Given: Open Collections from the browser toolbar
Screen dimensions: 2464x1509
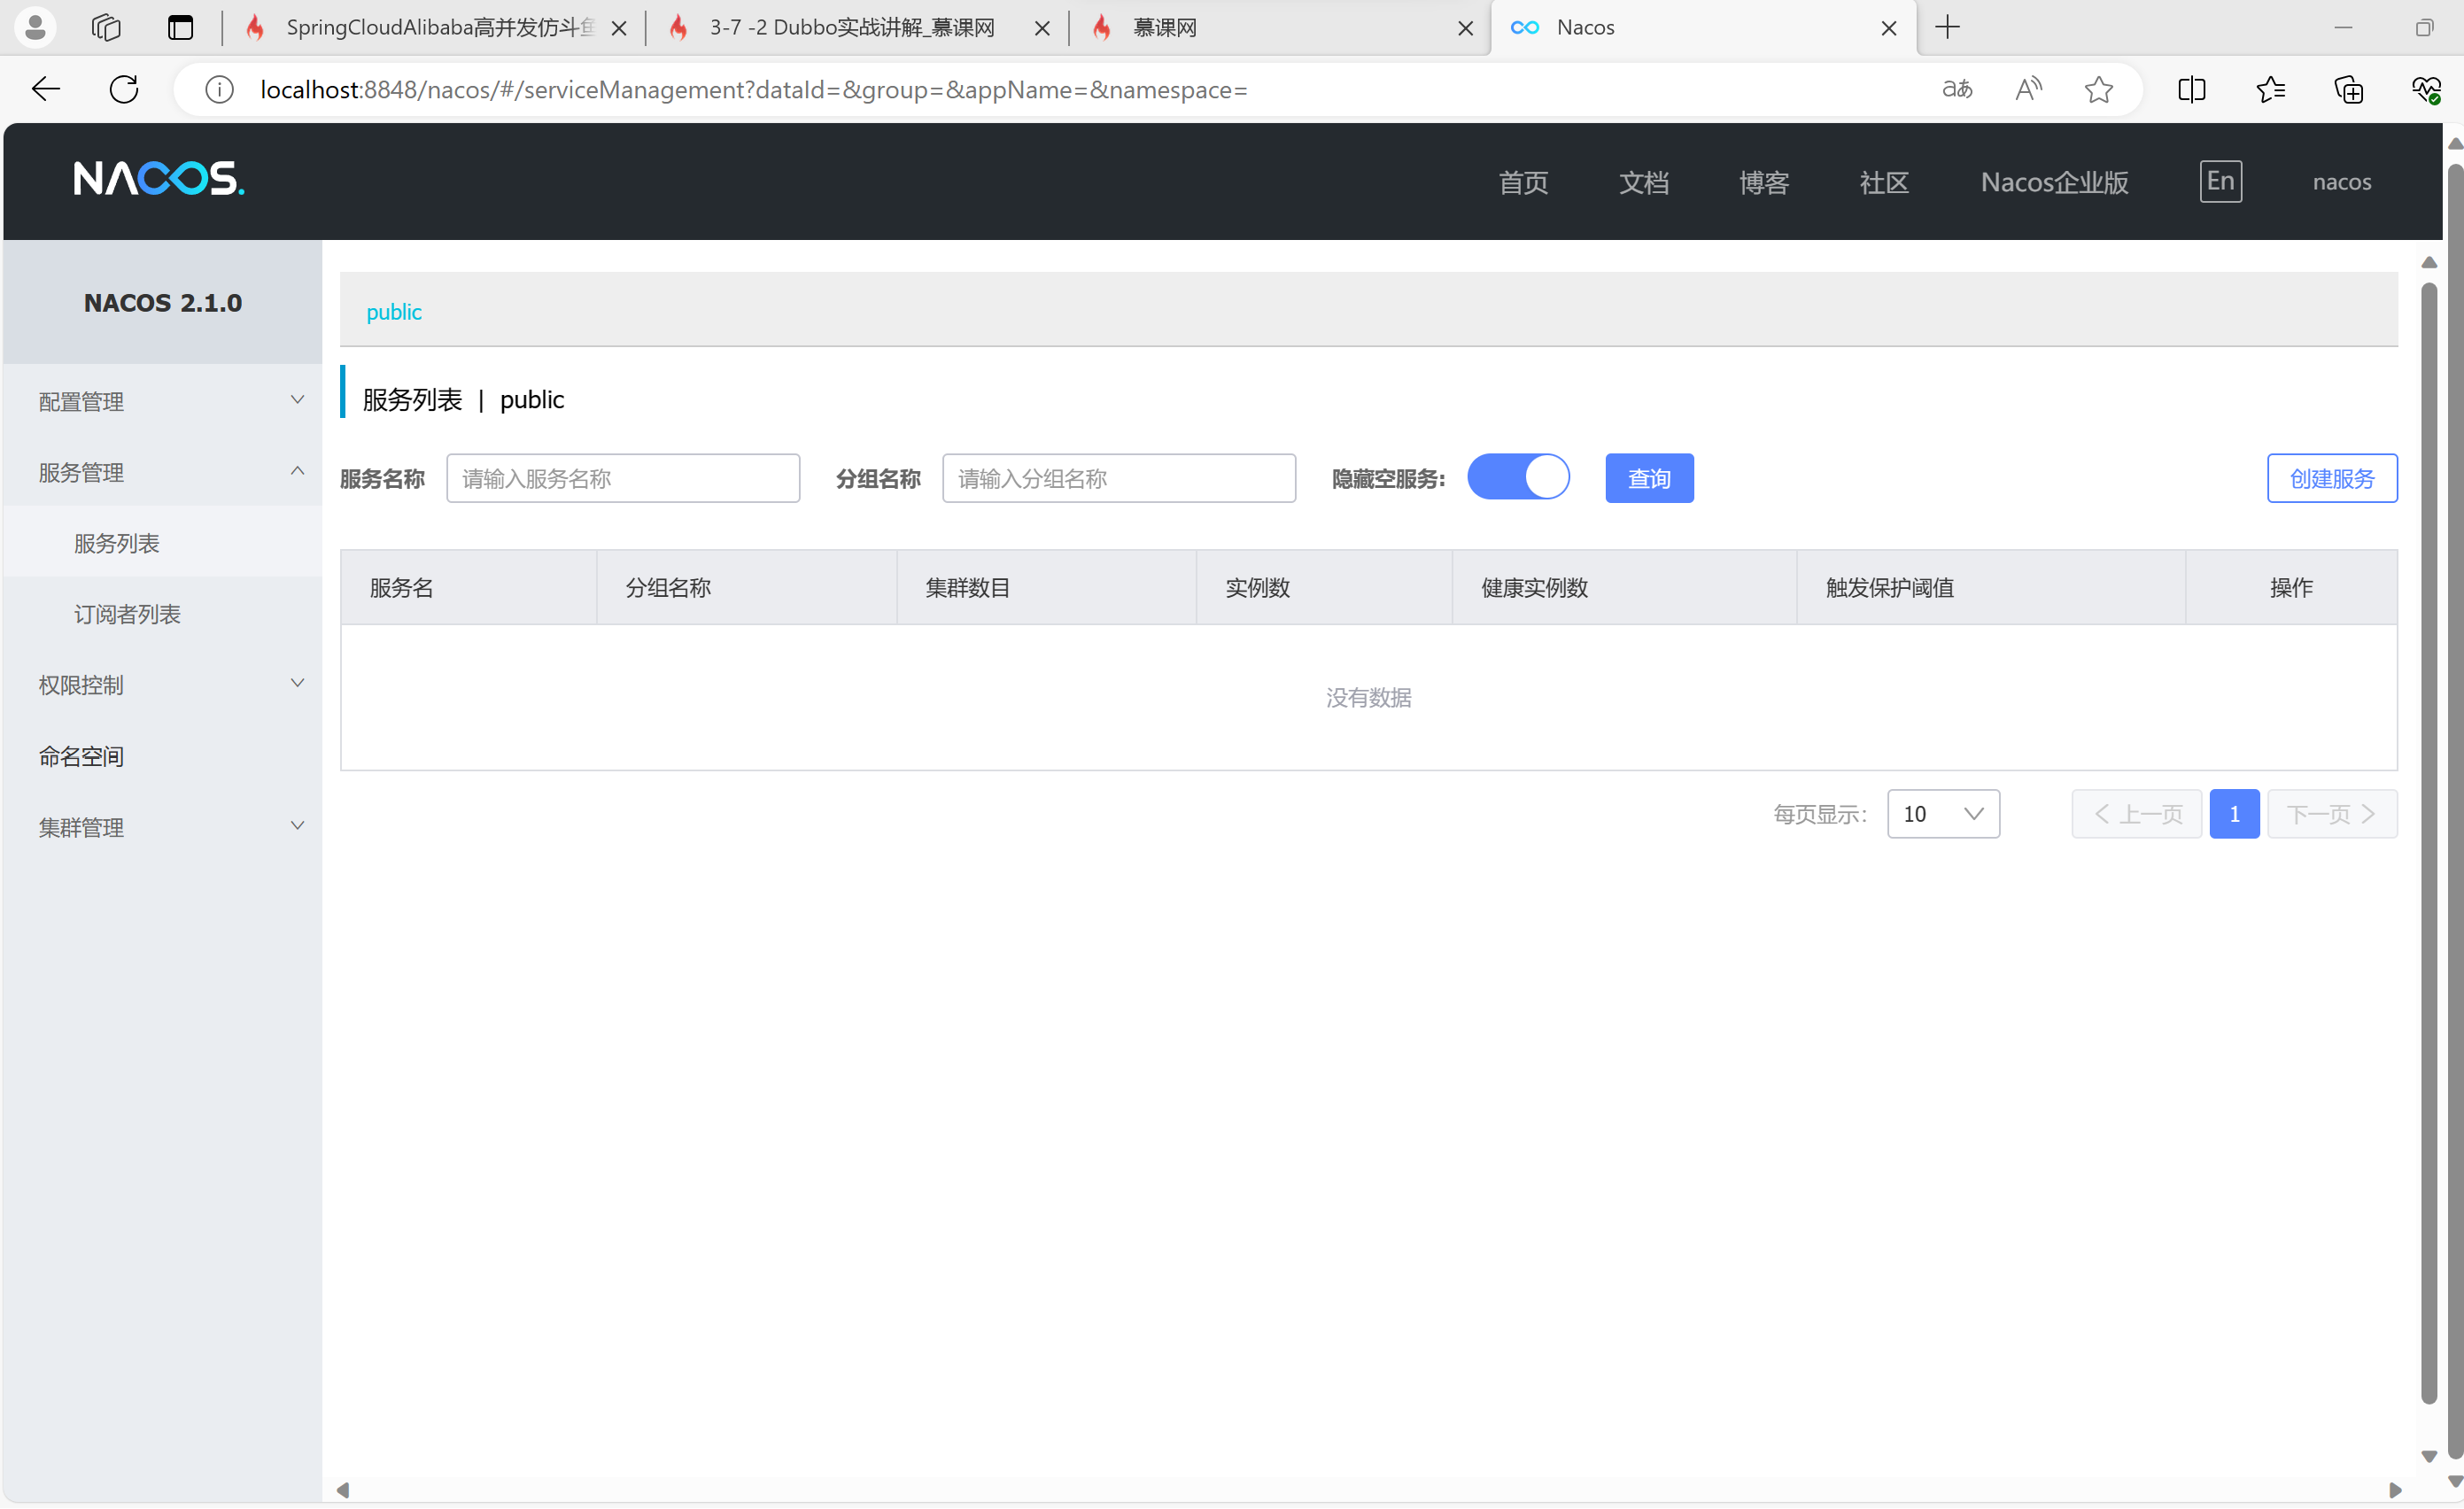Looking at the screenshot, I should (x=2348, y=89).
